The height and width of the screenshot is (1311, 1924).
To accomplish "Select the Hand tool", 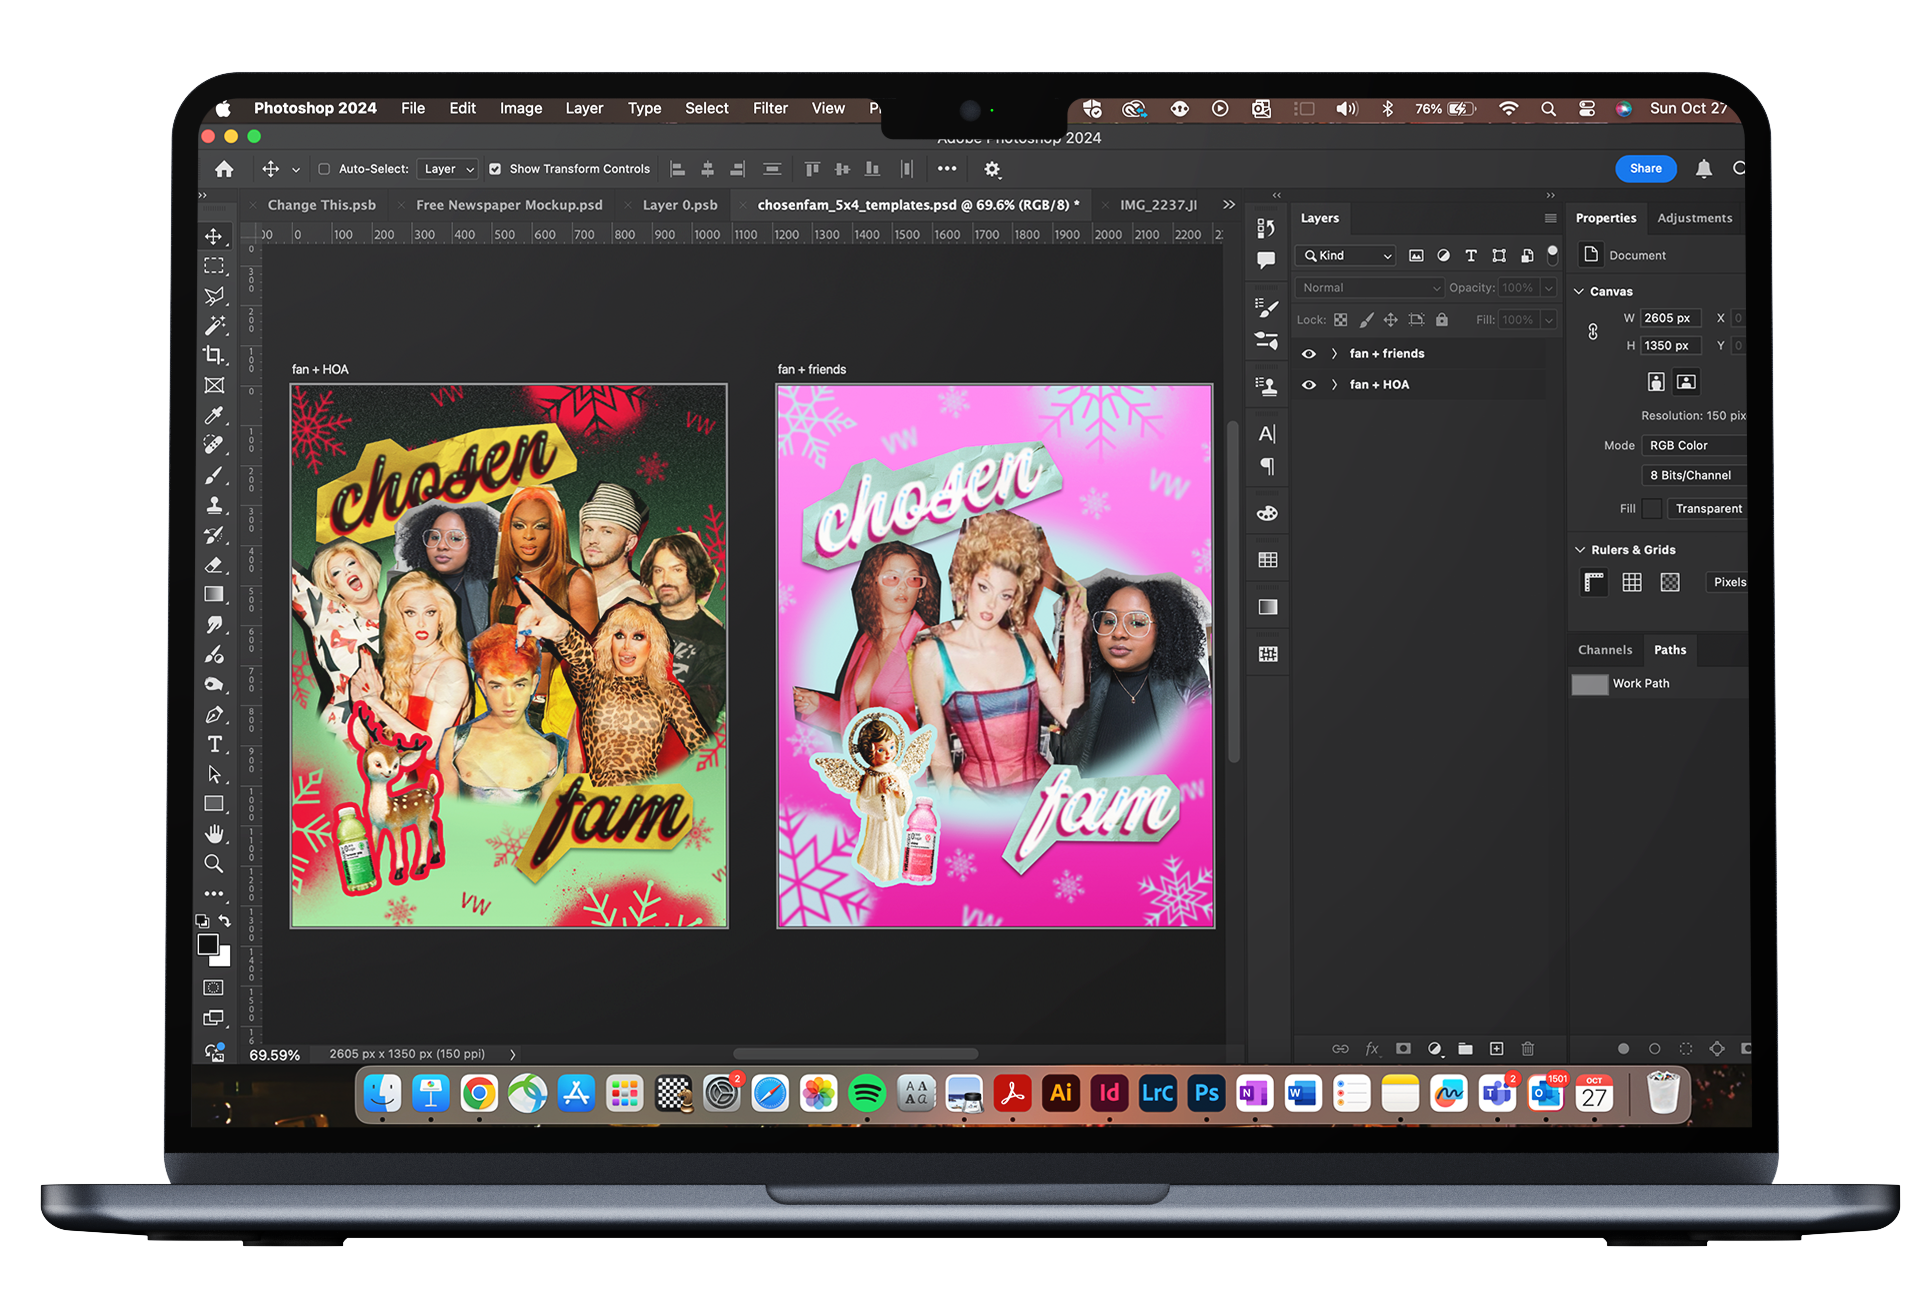I will click(214, 834).
